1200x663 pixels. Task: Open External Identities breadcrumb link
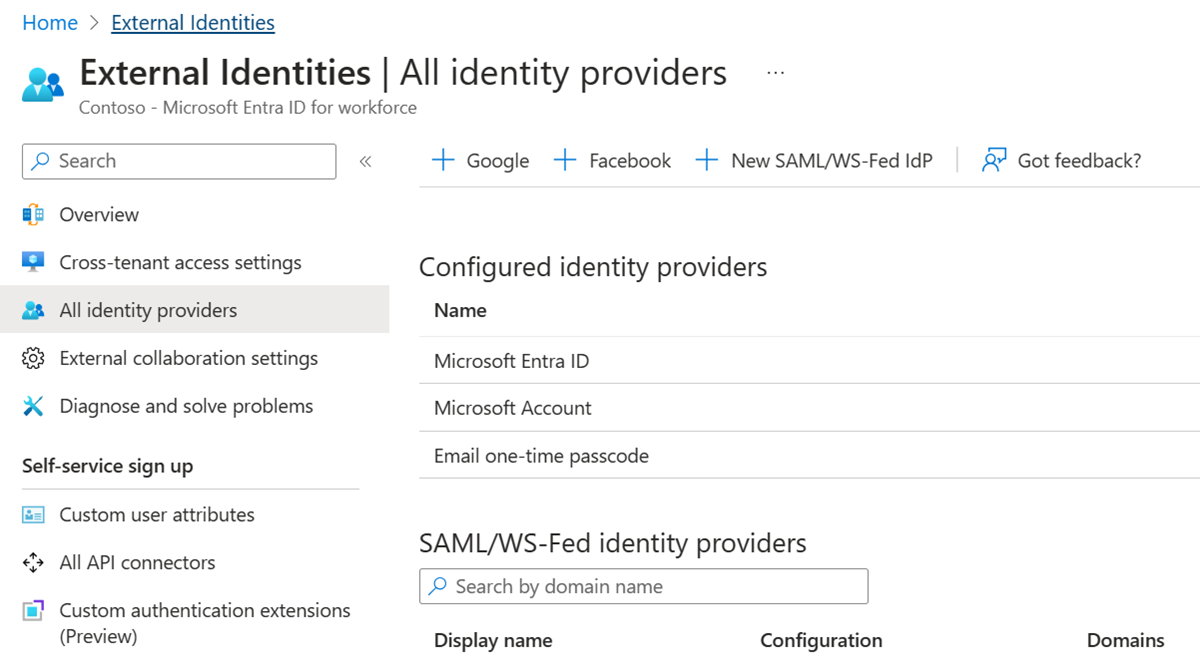tap(192, 22)
